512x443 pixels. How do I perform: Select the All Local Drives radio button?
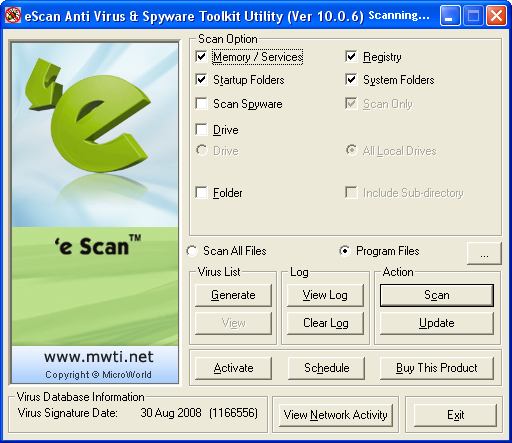(x=351, y=150)
